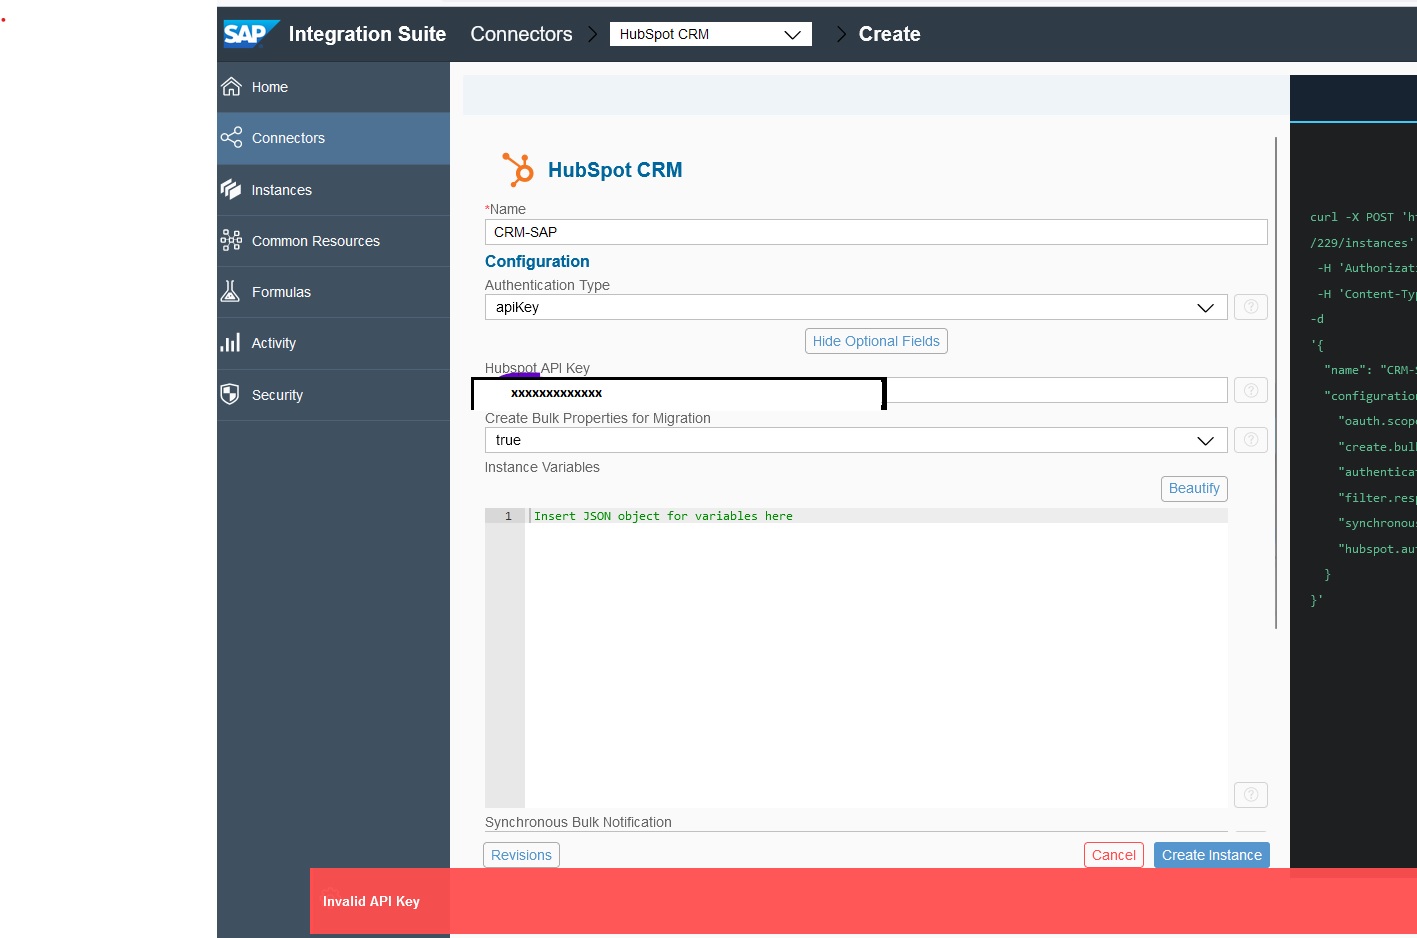
Task: Hide optional fields using the toggle button
Action: [x=875, y=340]
